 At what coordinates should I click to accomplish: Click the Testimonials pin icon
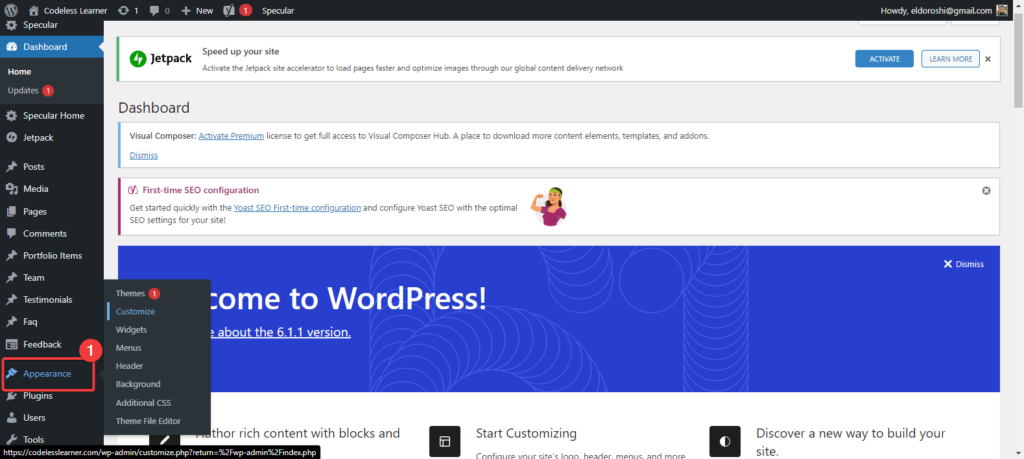tap(11, 300)
